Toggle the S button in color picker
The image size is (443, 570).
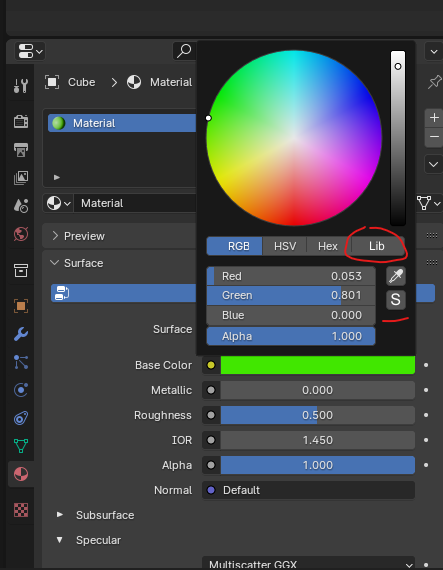[396, 300]
